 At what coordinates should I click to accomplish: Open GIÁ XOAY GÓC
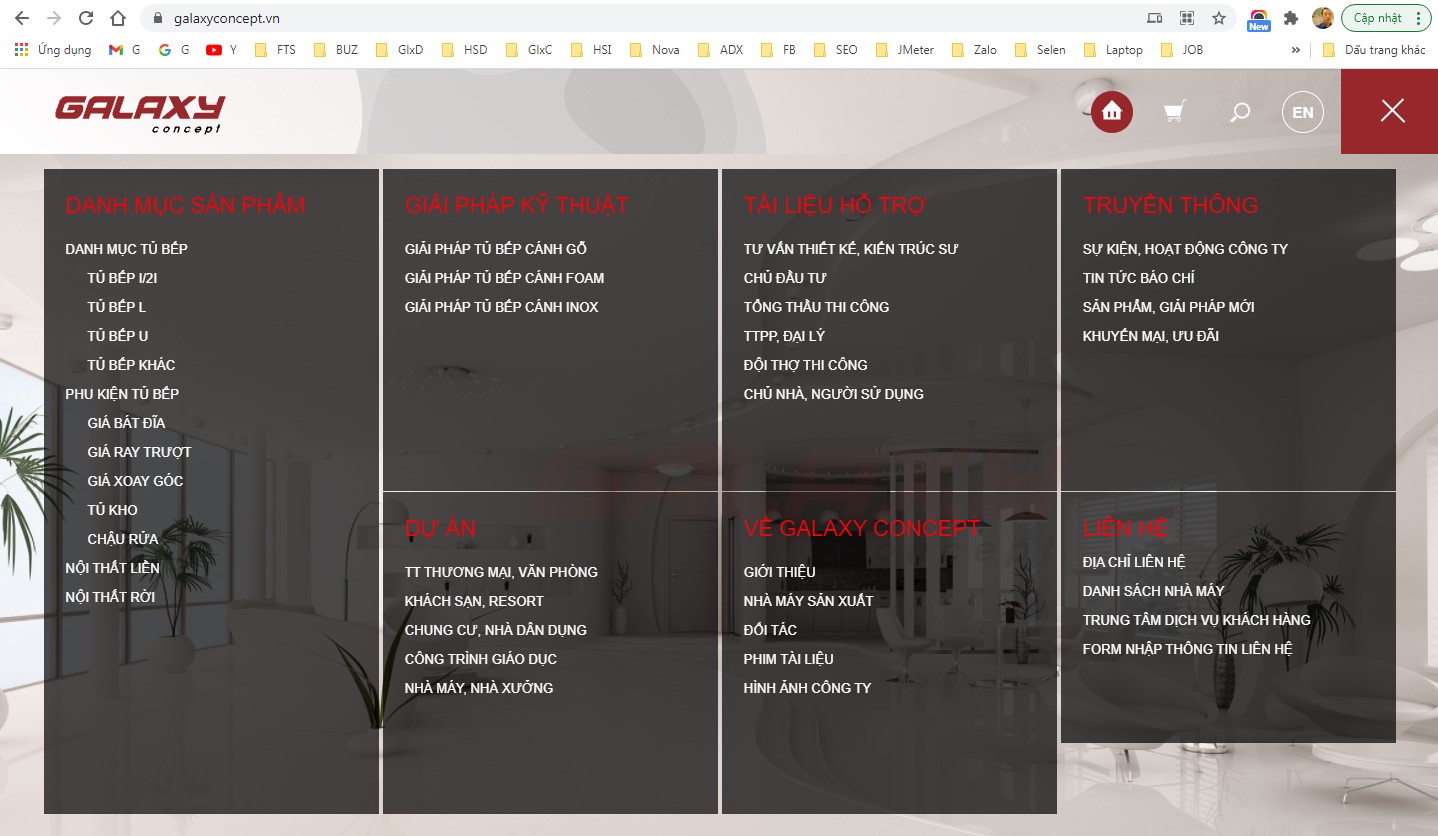pyautogui.click(x=135, y=481)
